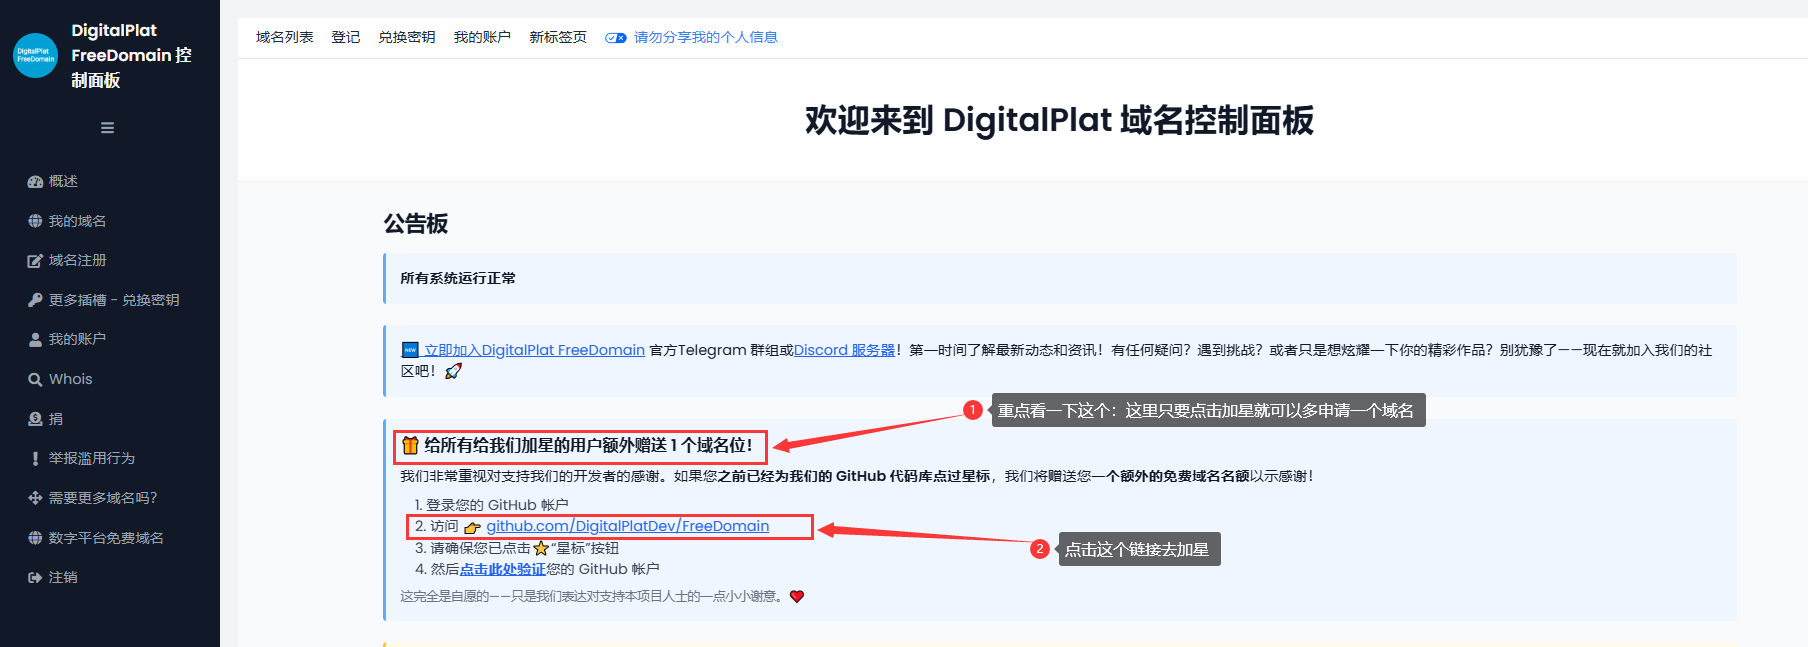
Task: Open Discord 服务器 link
Action: pos(845,350)
